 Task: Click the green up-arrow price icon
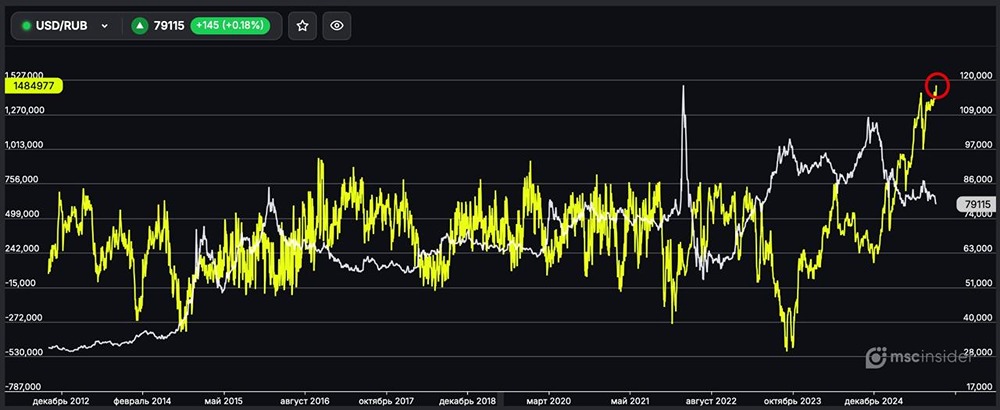tap(140, 26)
